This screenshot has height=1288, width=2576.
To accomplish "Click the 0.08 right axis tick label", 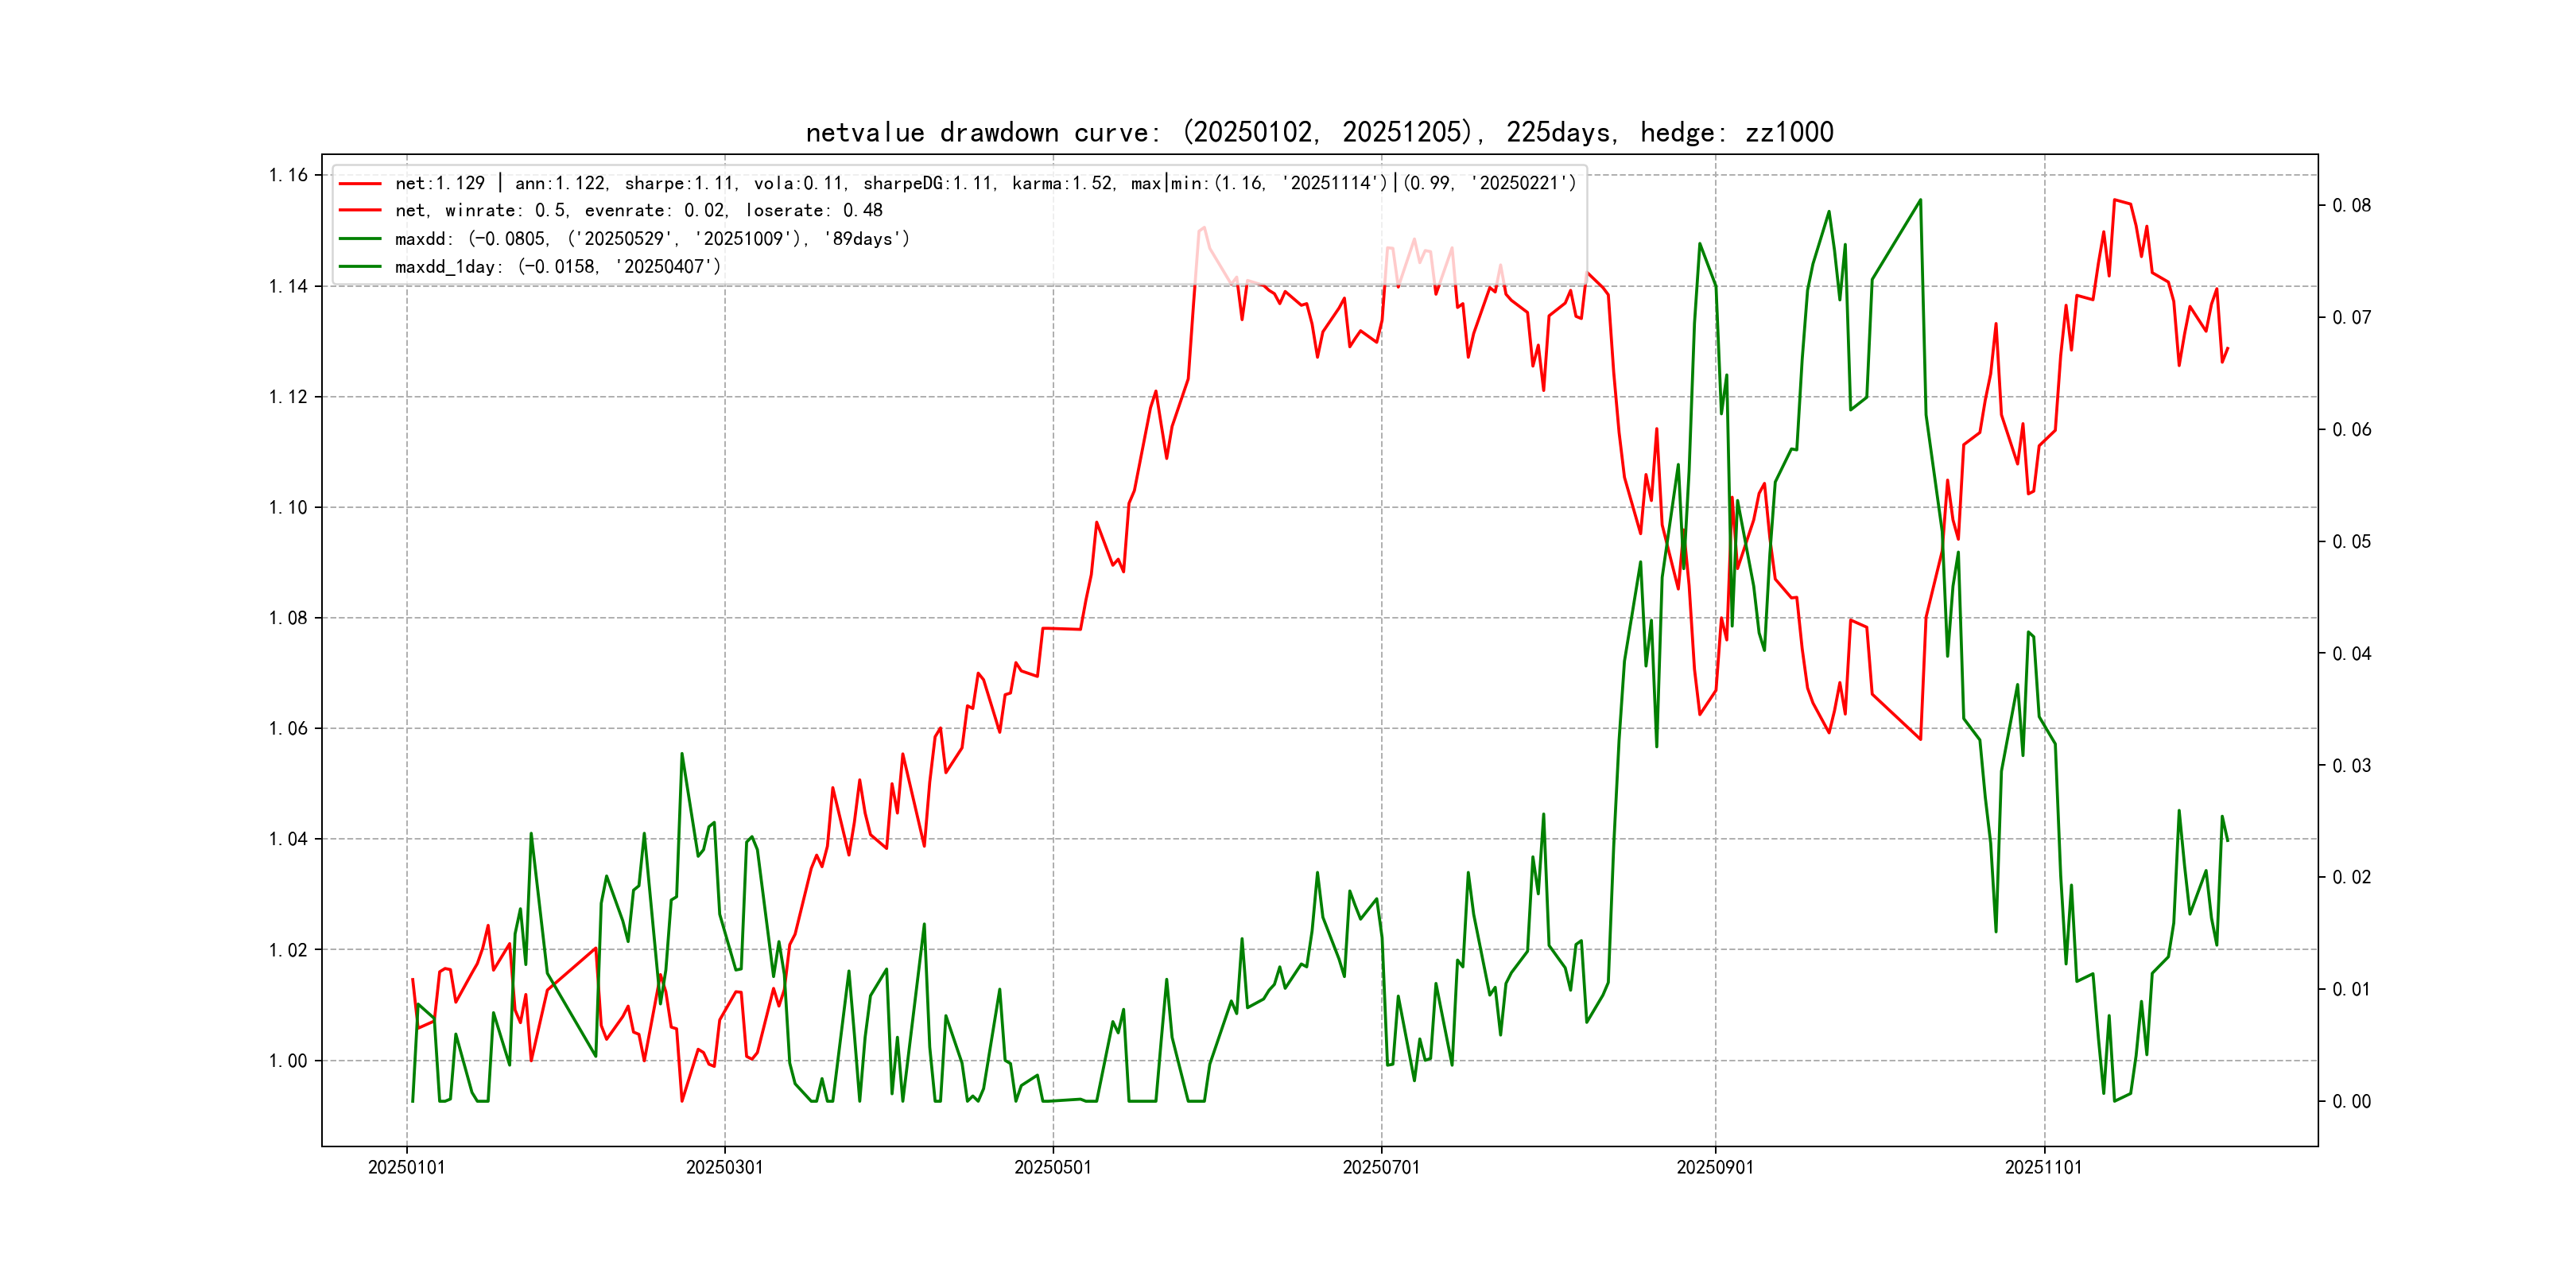I will coord(2351,206).
